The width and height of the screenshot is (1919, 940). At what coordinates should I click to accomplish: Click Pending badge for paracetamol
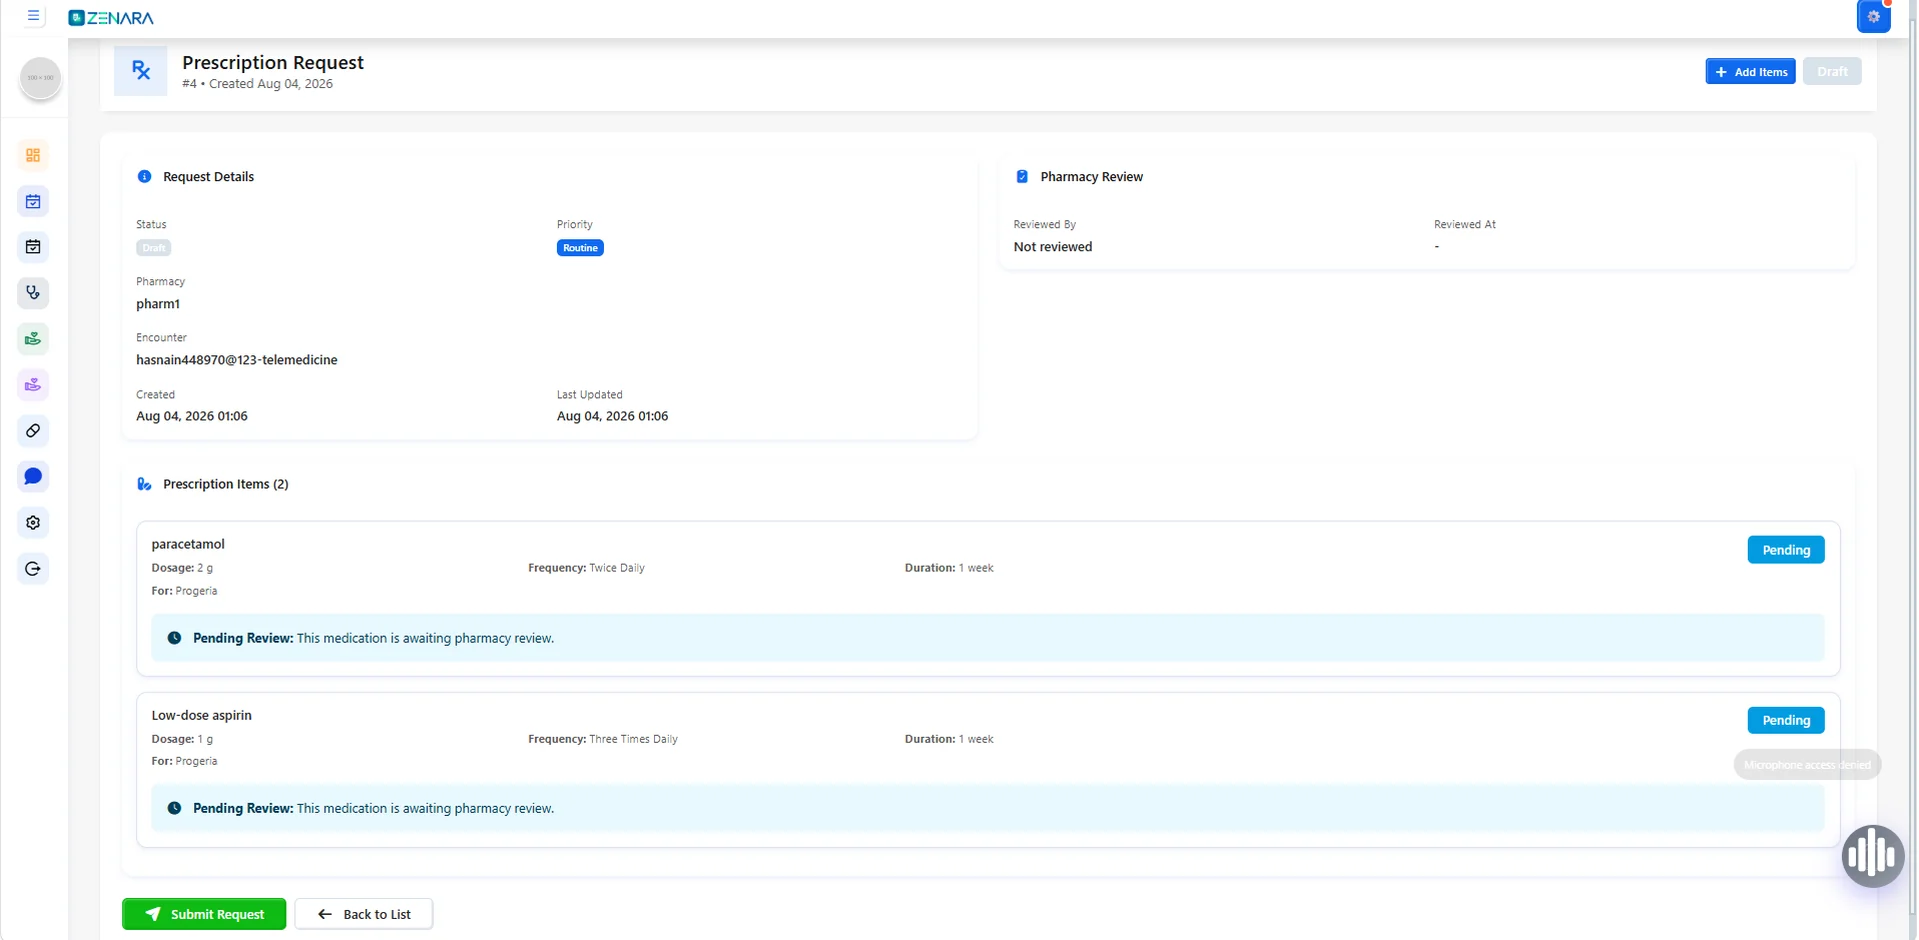pyautogui.click(x=1786, y=550)
